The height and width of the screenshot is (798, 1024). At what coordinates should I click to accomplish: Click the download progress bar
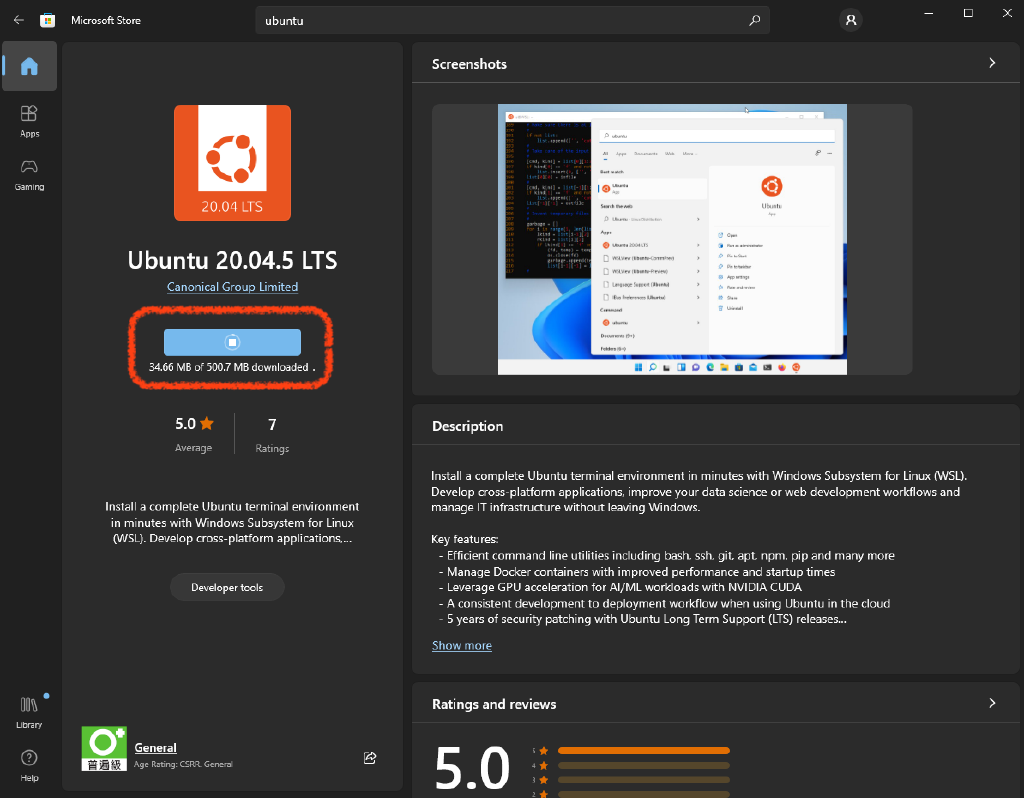point(232,341)
